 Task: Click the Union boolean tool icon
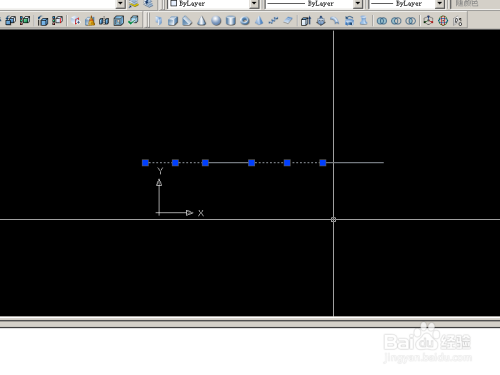click(382, 21)
